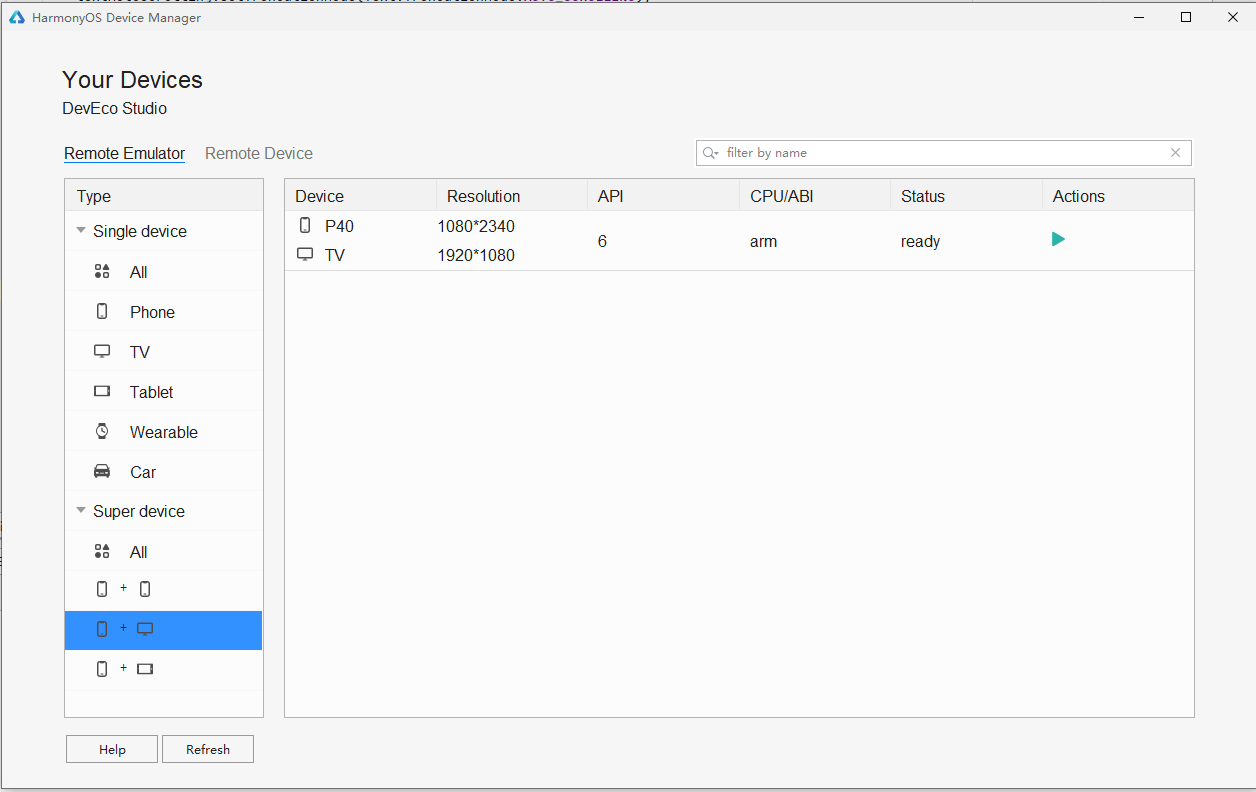This screenshot has width=1256, height=792.
Task: Maximize the Device Manager window
Action: (1186, 17)
